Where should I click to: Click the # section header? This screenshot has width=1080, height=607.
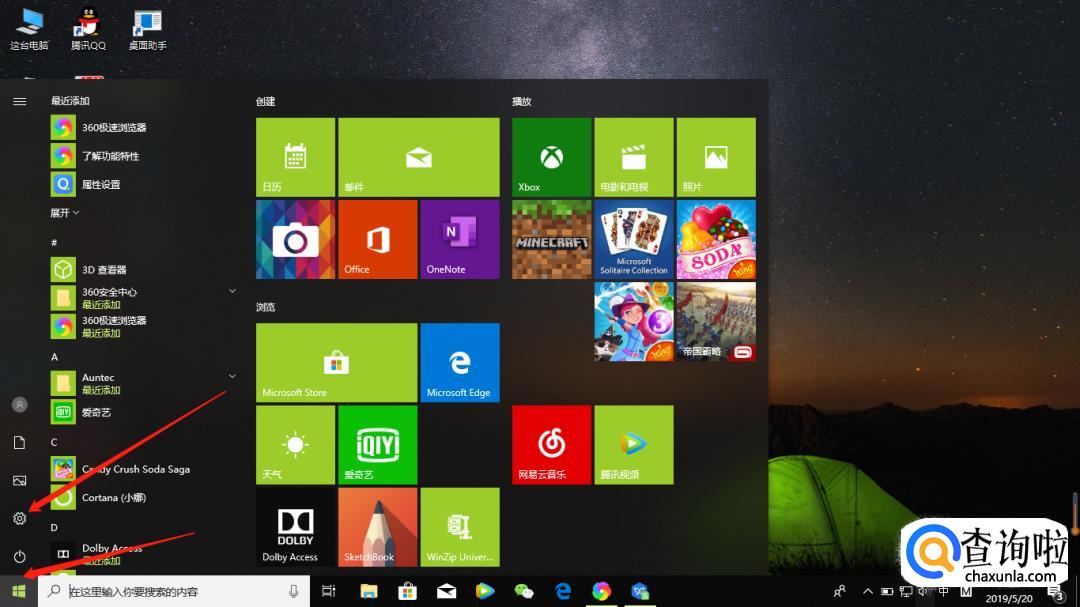pyautogui.click(x=54, y=243)
